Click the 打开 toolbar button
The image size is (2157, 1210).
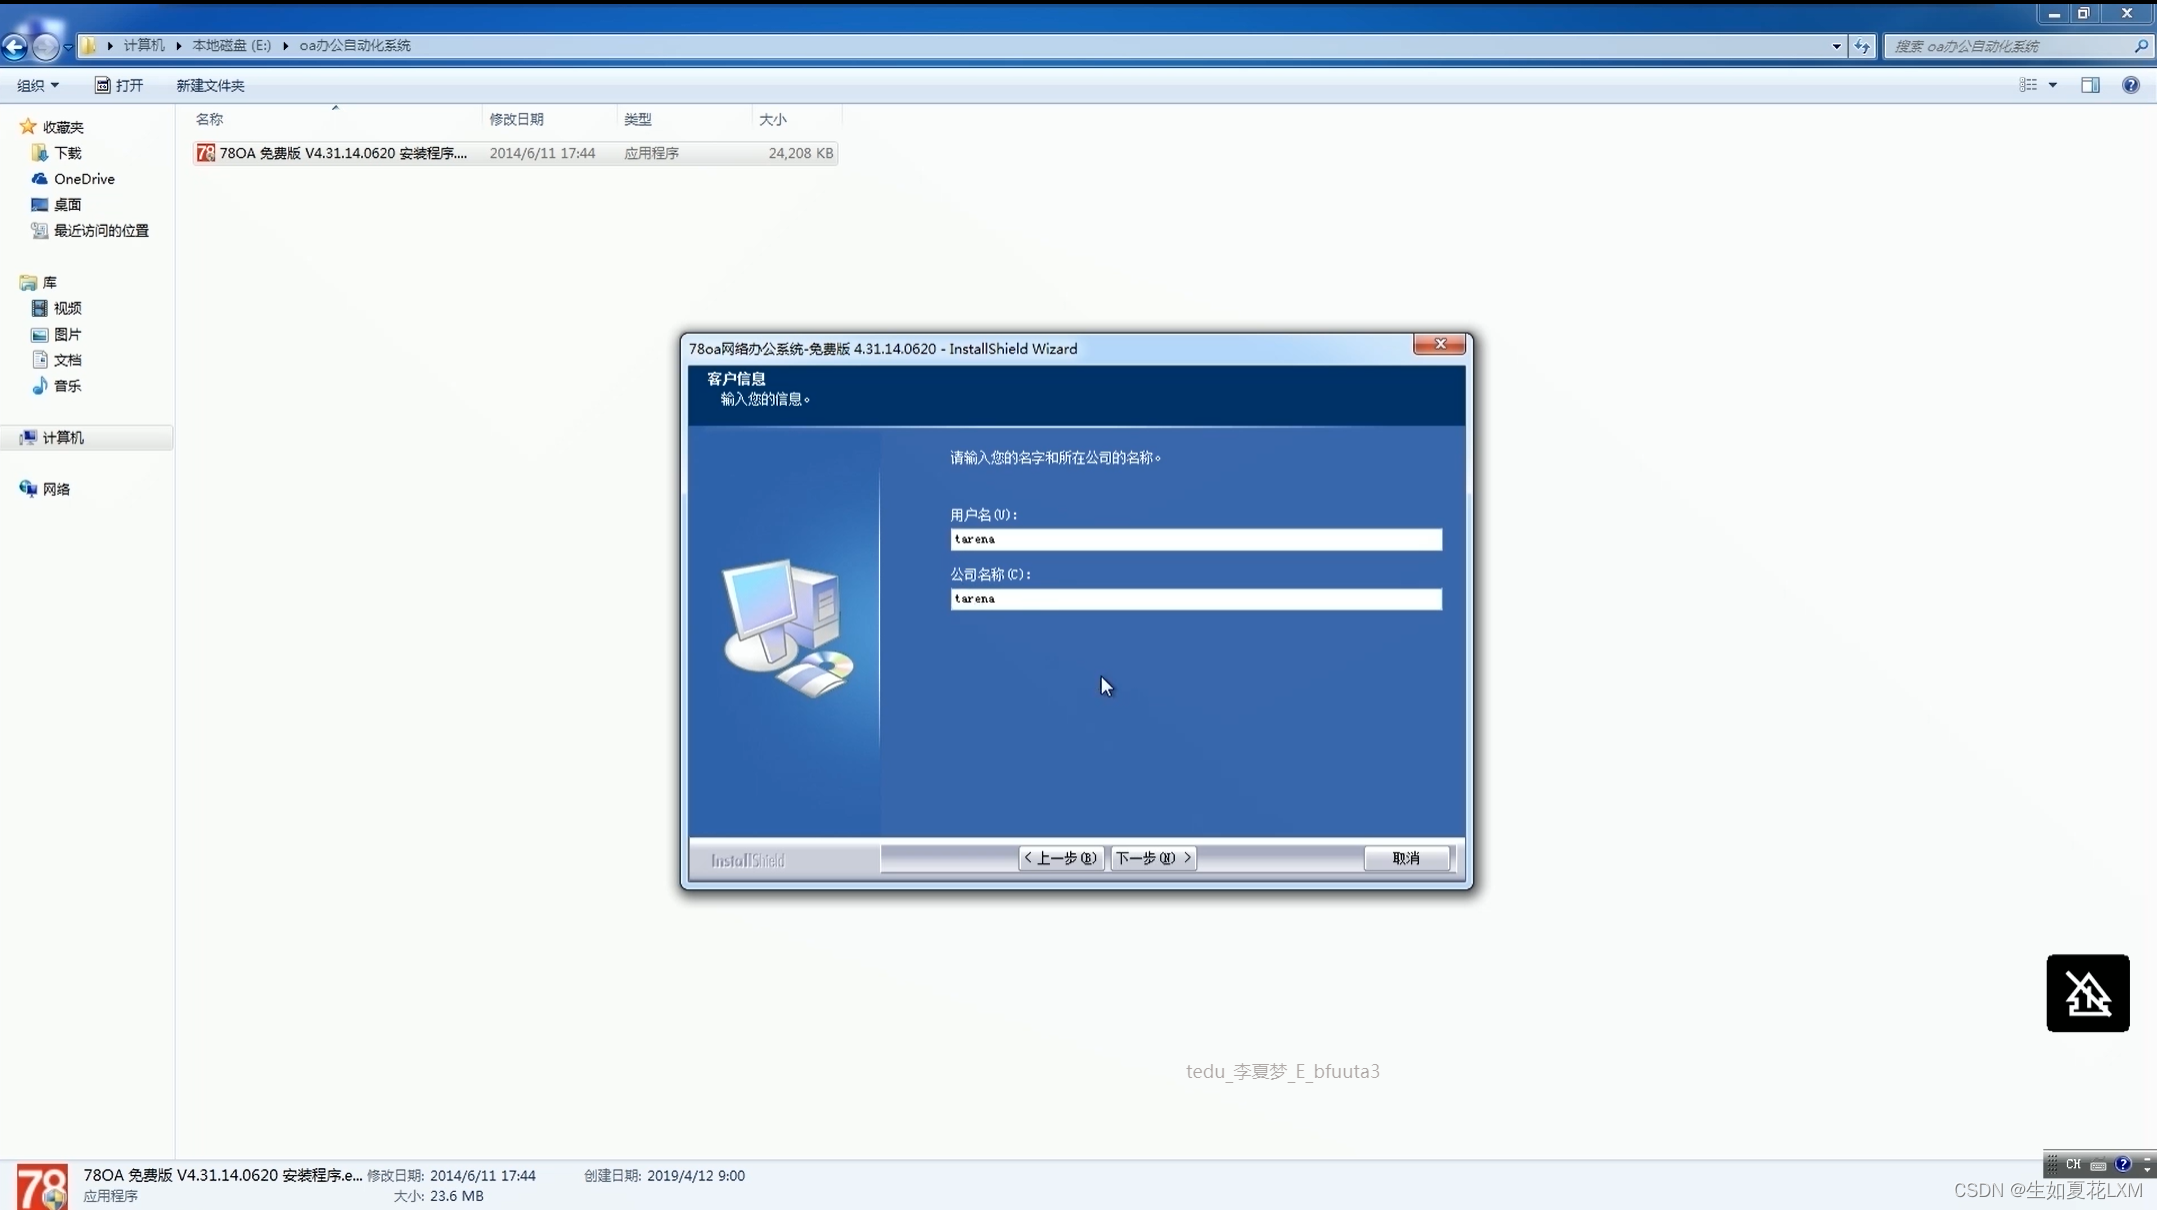point(119,85)
